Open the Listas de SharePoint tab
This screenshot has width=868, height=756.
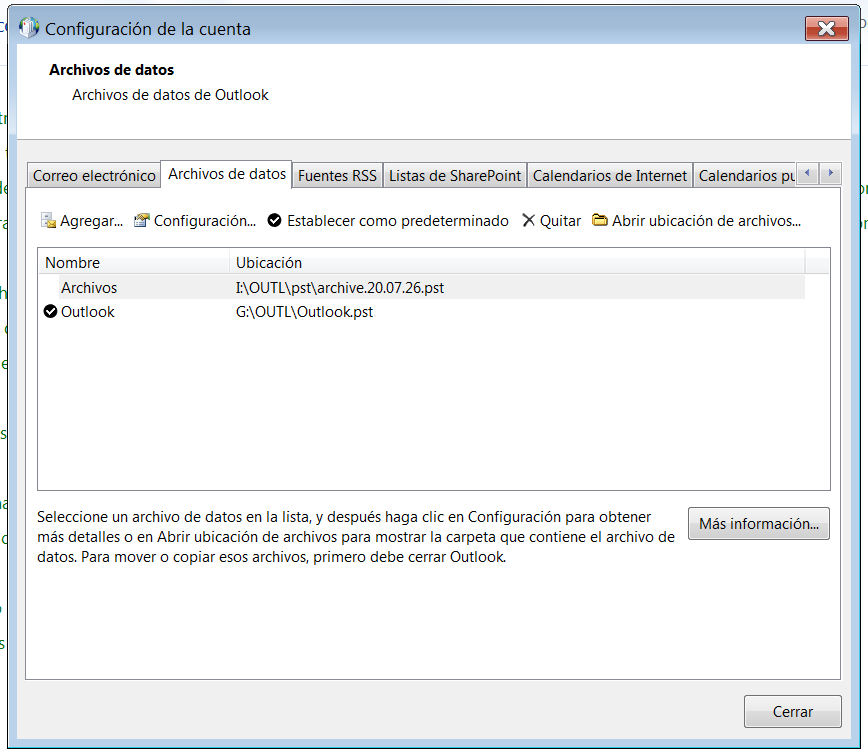point(455,176)
